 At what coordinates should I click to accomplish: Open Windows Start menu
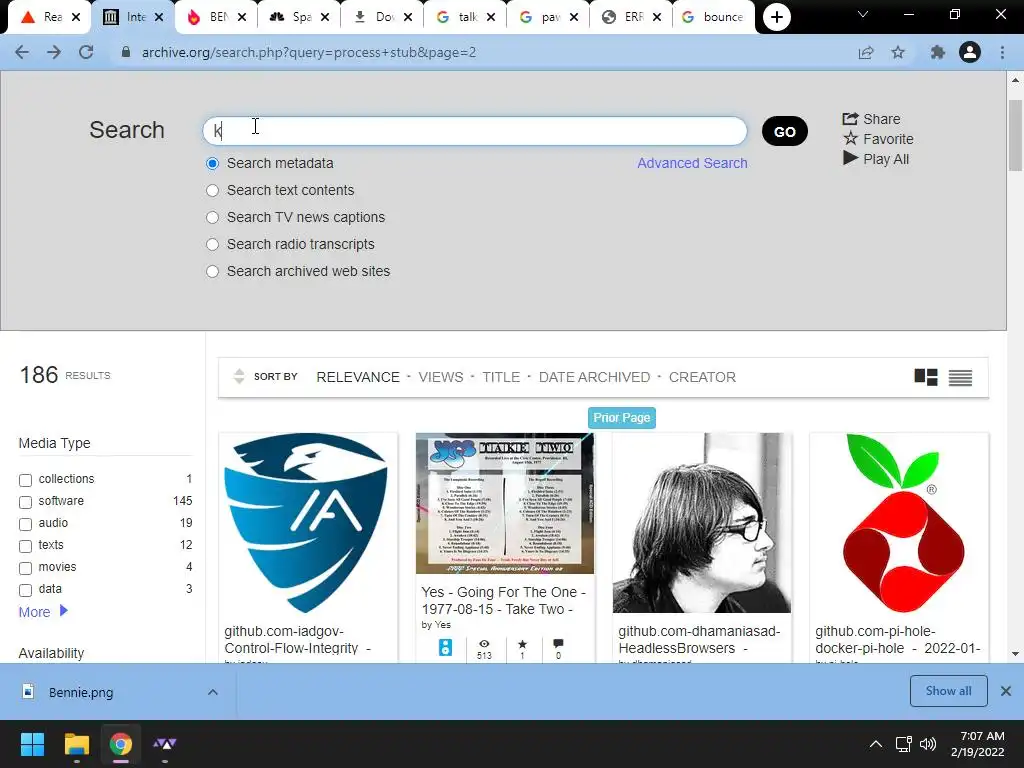[32, 744]
